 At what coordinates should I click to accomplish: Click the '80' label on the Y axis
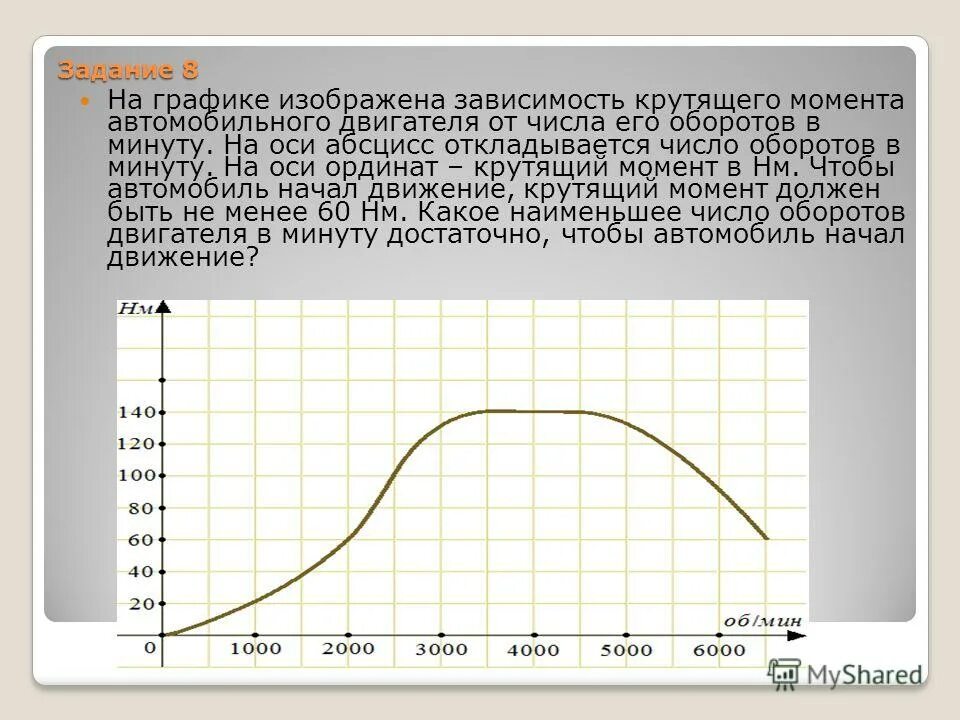coord(141,508)
